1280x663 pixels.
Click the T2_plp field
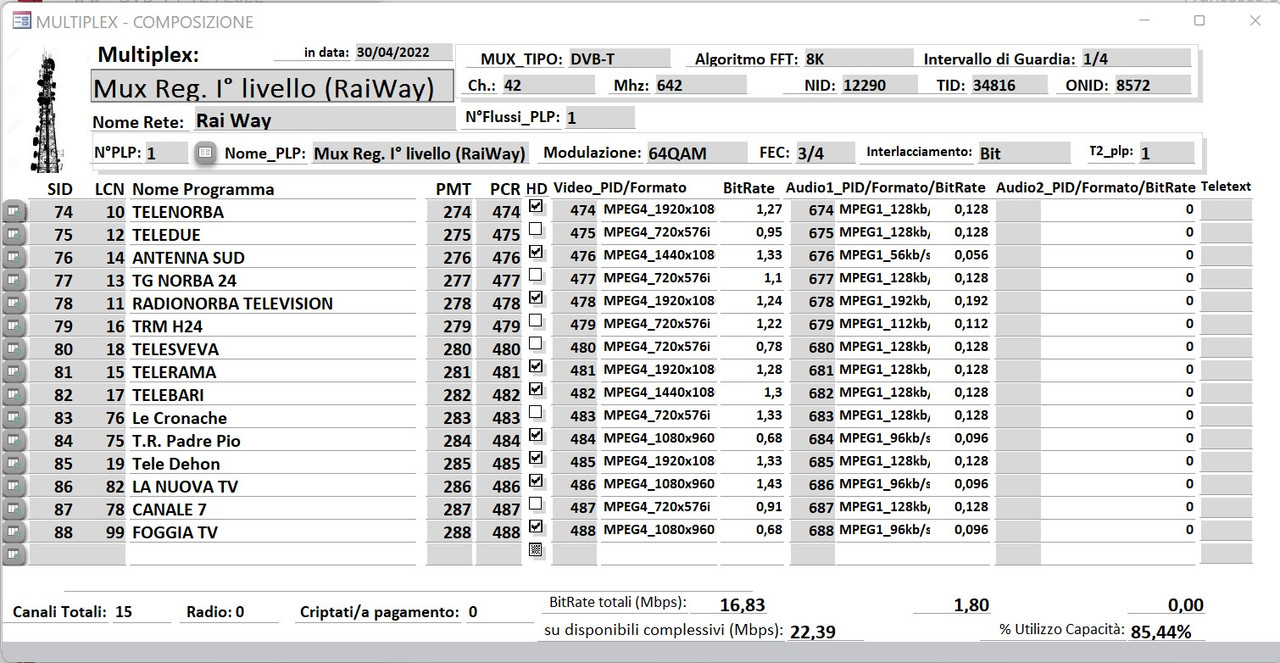click(x=1167, y=153)
